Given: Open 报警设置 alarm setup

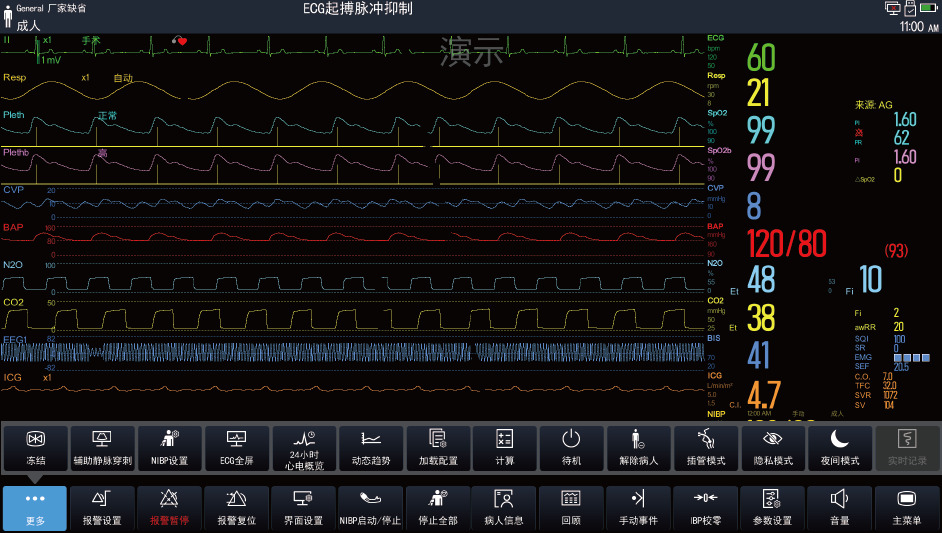Looking at the screenshot, I should pyautogui.click(x=102, y=508).
